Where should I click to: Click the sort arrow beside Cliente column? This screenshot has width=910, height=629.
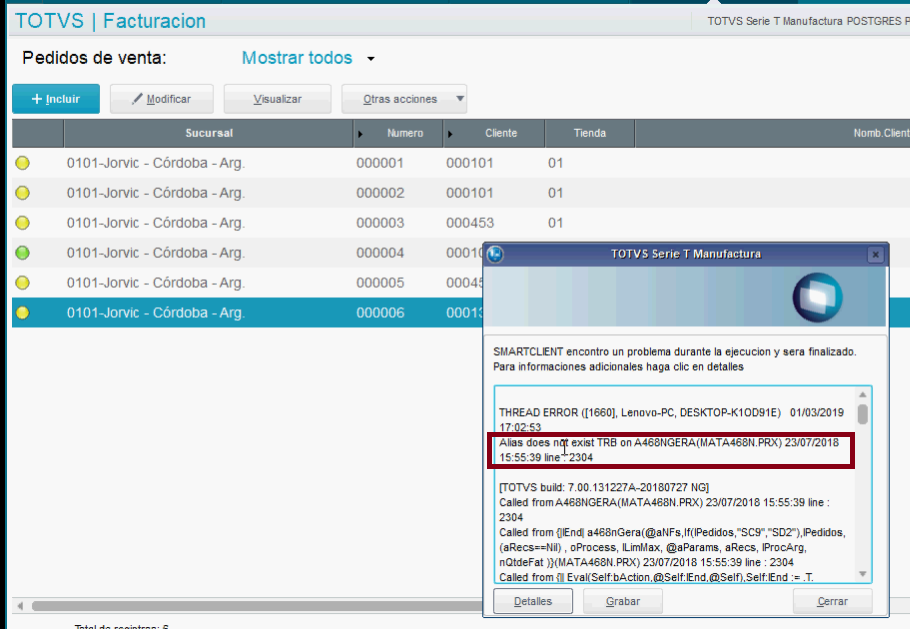click(x=450, y=134)
